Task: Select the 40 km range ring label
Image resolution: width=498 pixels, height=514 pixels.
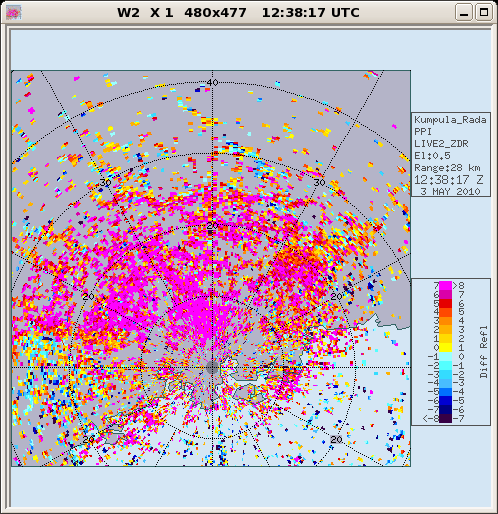Action: point(212,82)
